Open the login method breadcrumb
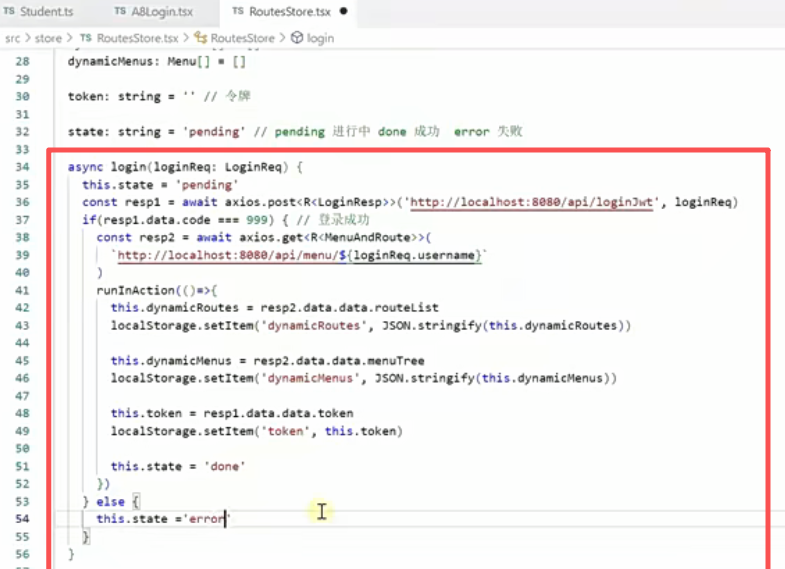 tap(320, 39)
